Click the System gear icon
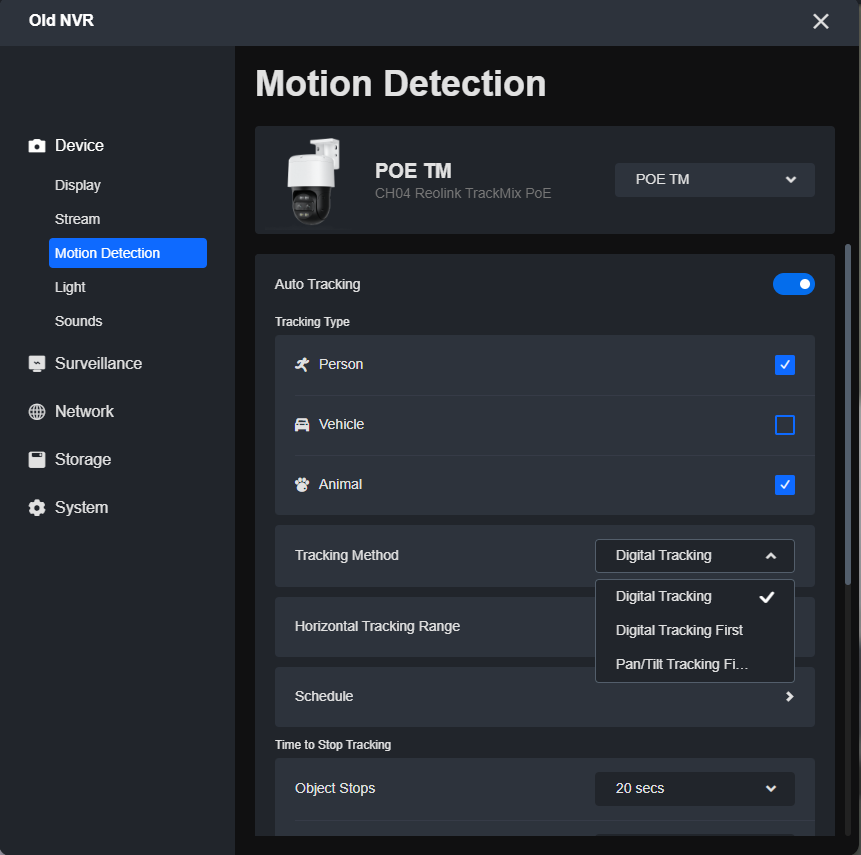Viewport: 861px width, 855px height. coord(37,507)
